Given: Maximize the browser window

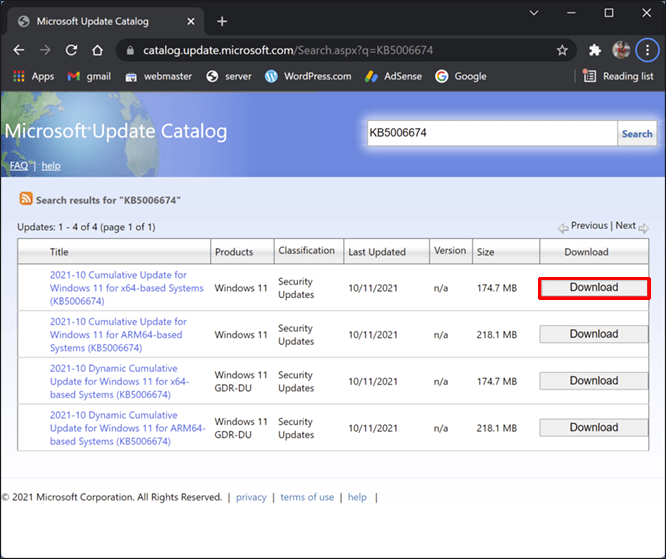Looking at the screenshot, I should tap(609, 13).
